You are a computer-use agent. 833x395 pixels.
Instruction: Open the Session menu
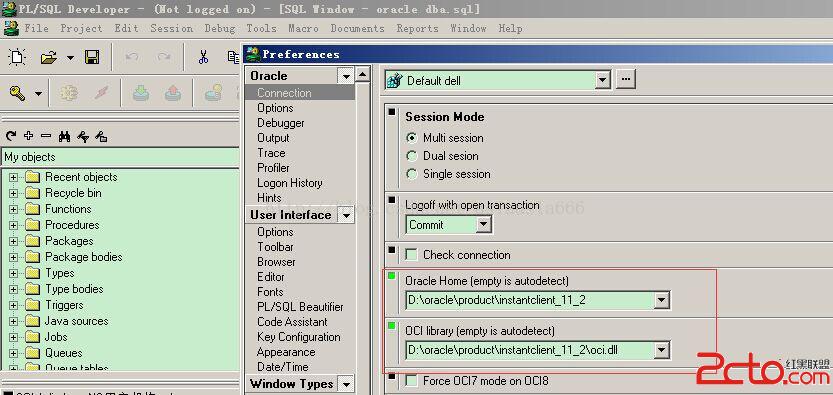click(x=172, y=28)
